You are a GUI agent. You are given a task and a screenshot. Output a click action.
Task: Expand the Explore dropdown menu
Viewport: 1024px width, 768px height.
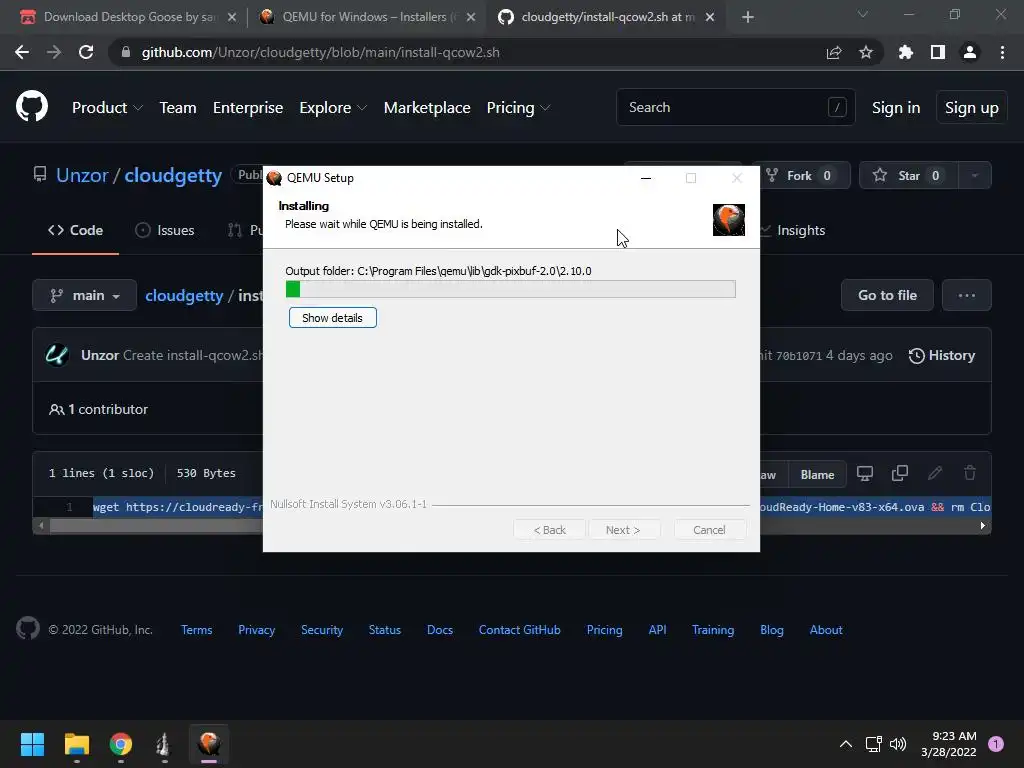[333, 108]
